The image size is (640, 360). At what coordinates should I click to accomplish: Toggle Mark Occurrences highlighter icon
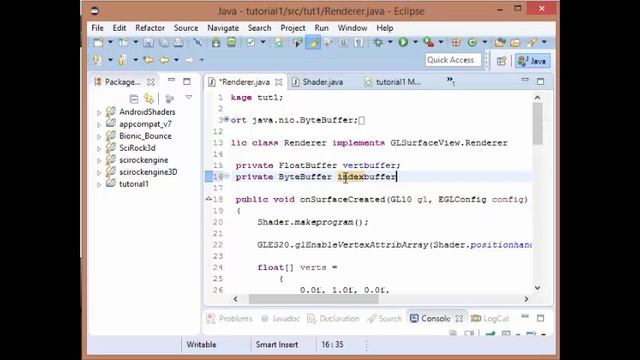point(313,42)
